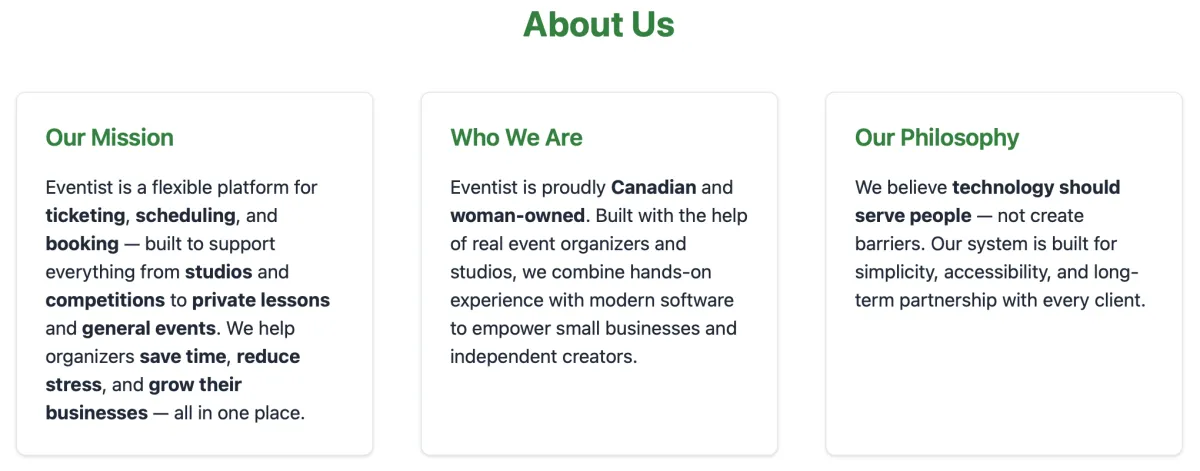Click the bold phrase general events
This screenshot has width=1200, height=471.
148,328
